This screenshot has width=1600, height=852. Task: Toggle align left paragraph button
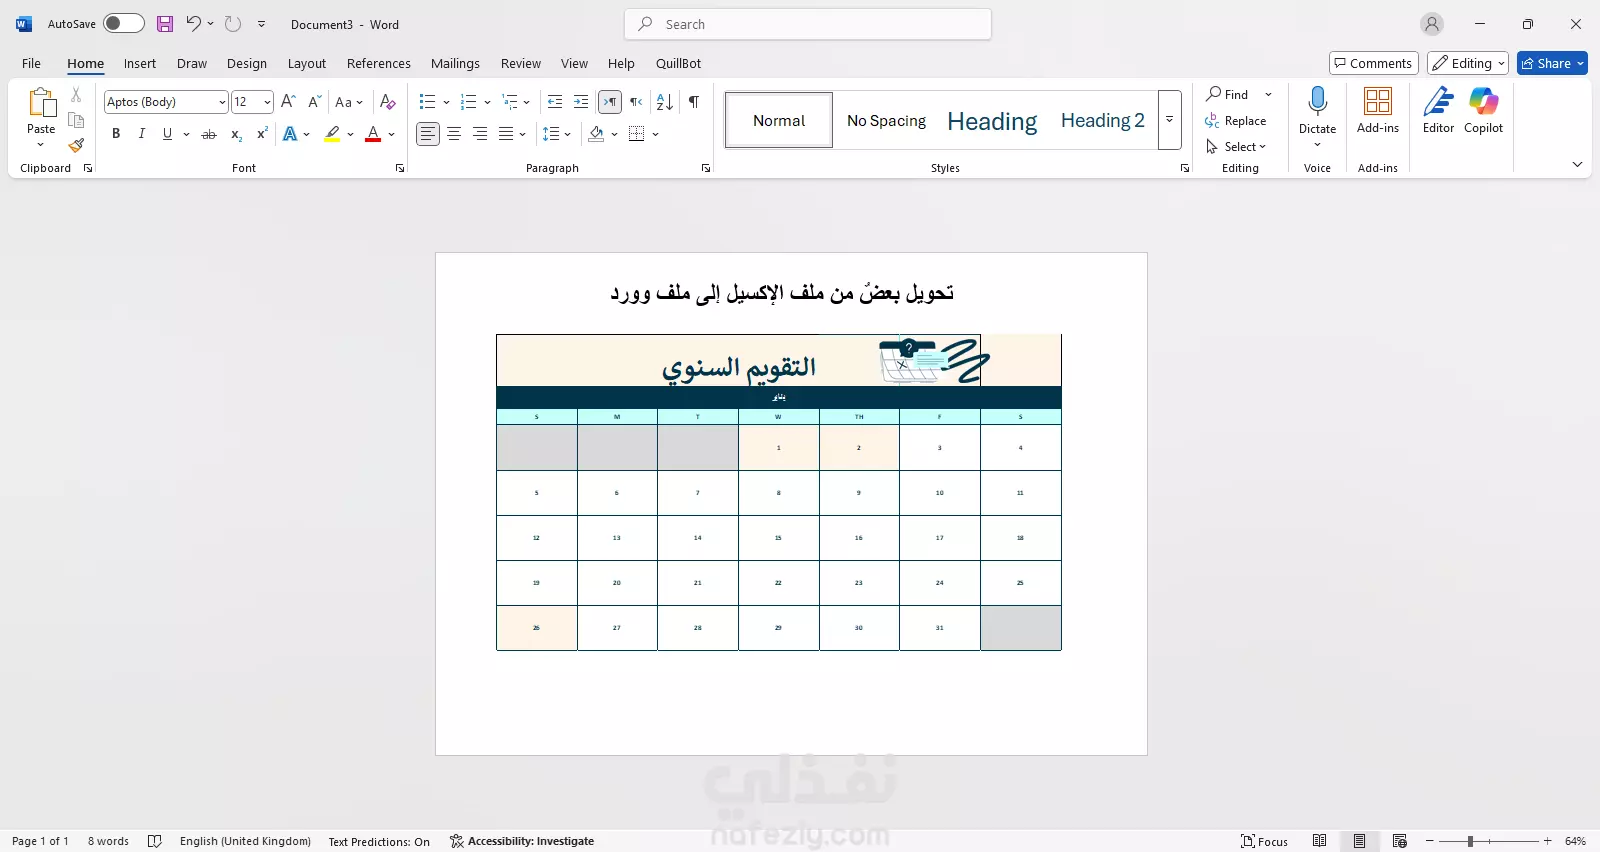[428, 134]
